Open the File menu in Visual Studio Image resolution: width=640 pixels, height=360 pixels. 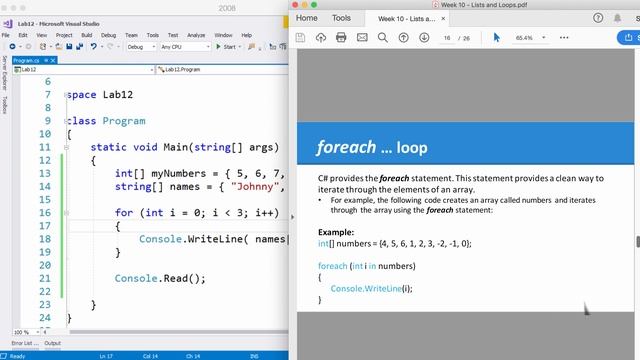coord(6,35)
